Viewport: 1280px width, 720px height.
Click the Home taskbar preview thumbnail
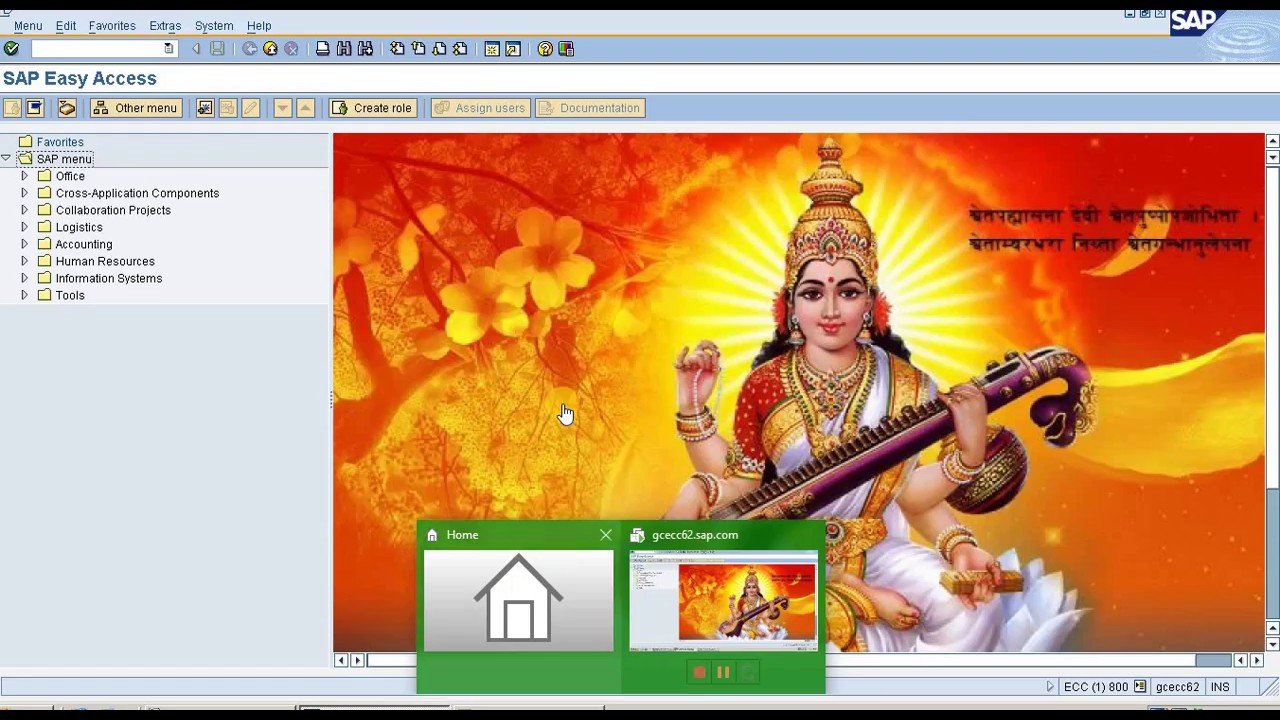pos(518,600)
